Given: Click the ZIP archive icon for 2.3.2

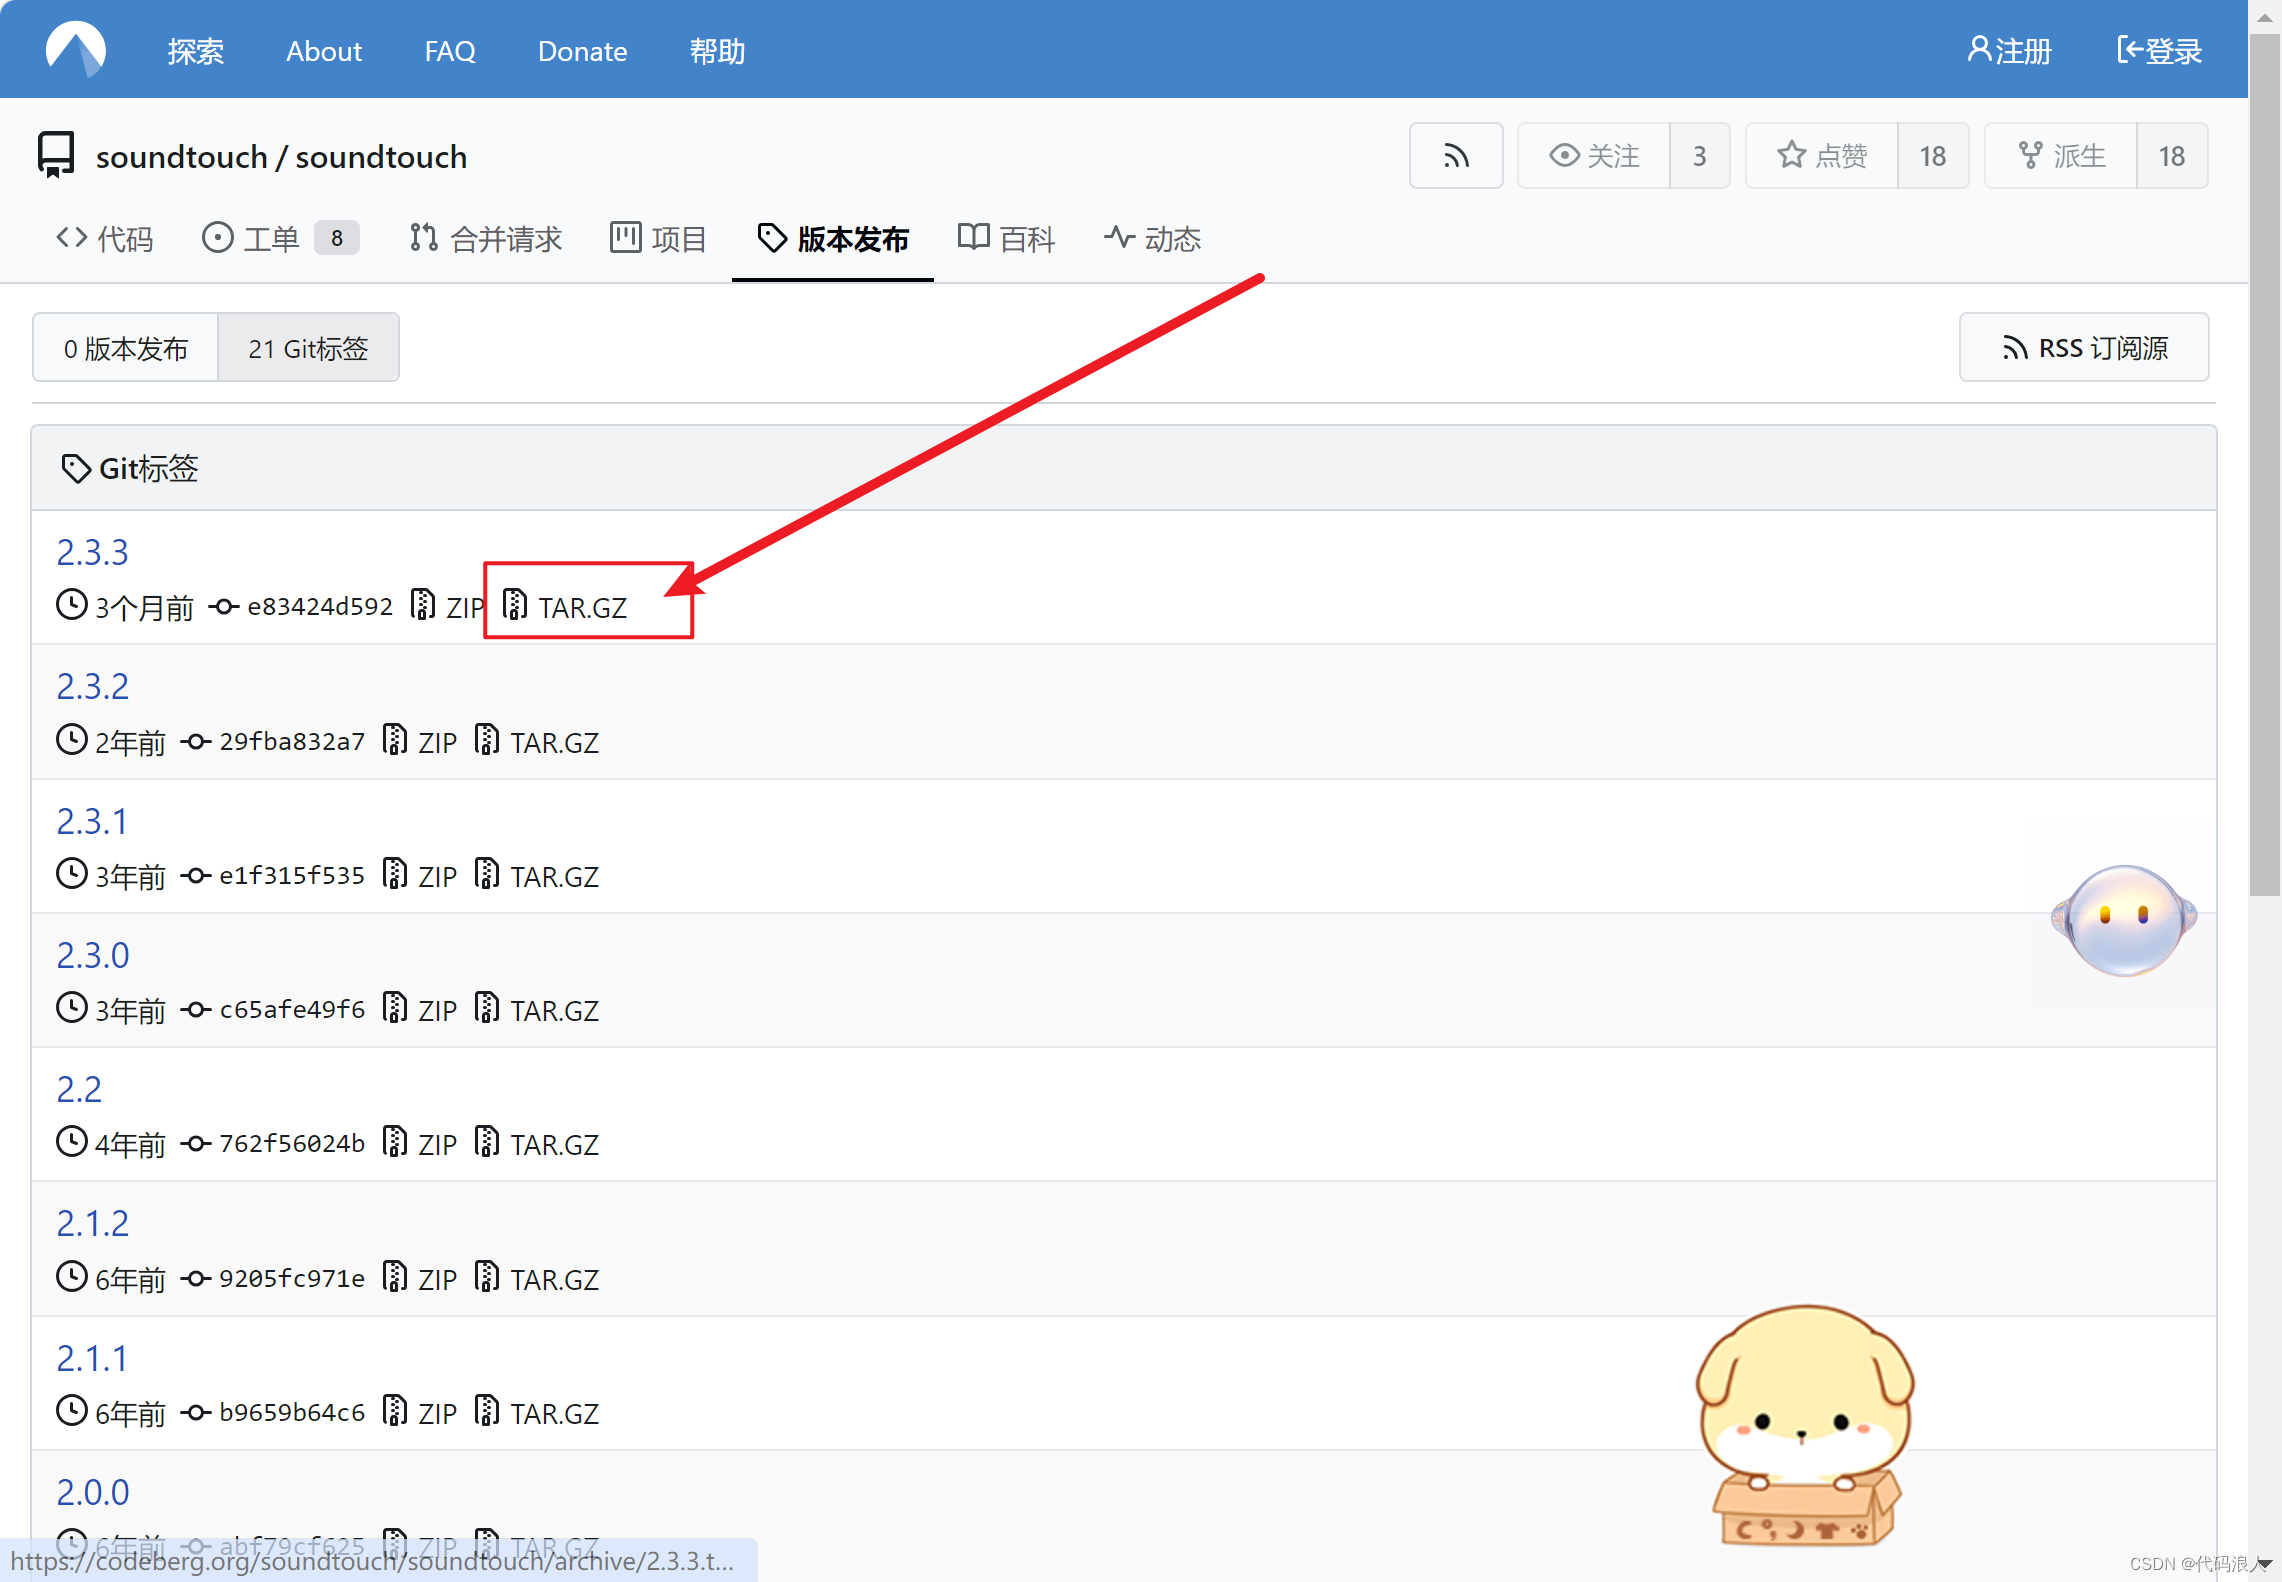Looking at the screenshot, I should click(x=395, y=742).
